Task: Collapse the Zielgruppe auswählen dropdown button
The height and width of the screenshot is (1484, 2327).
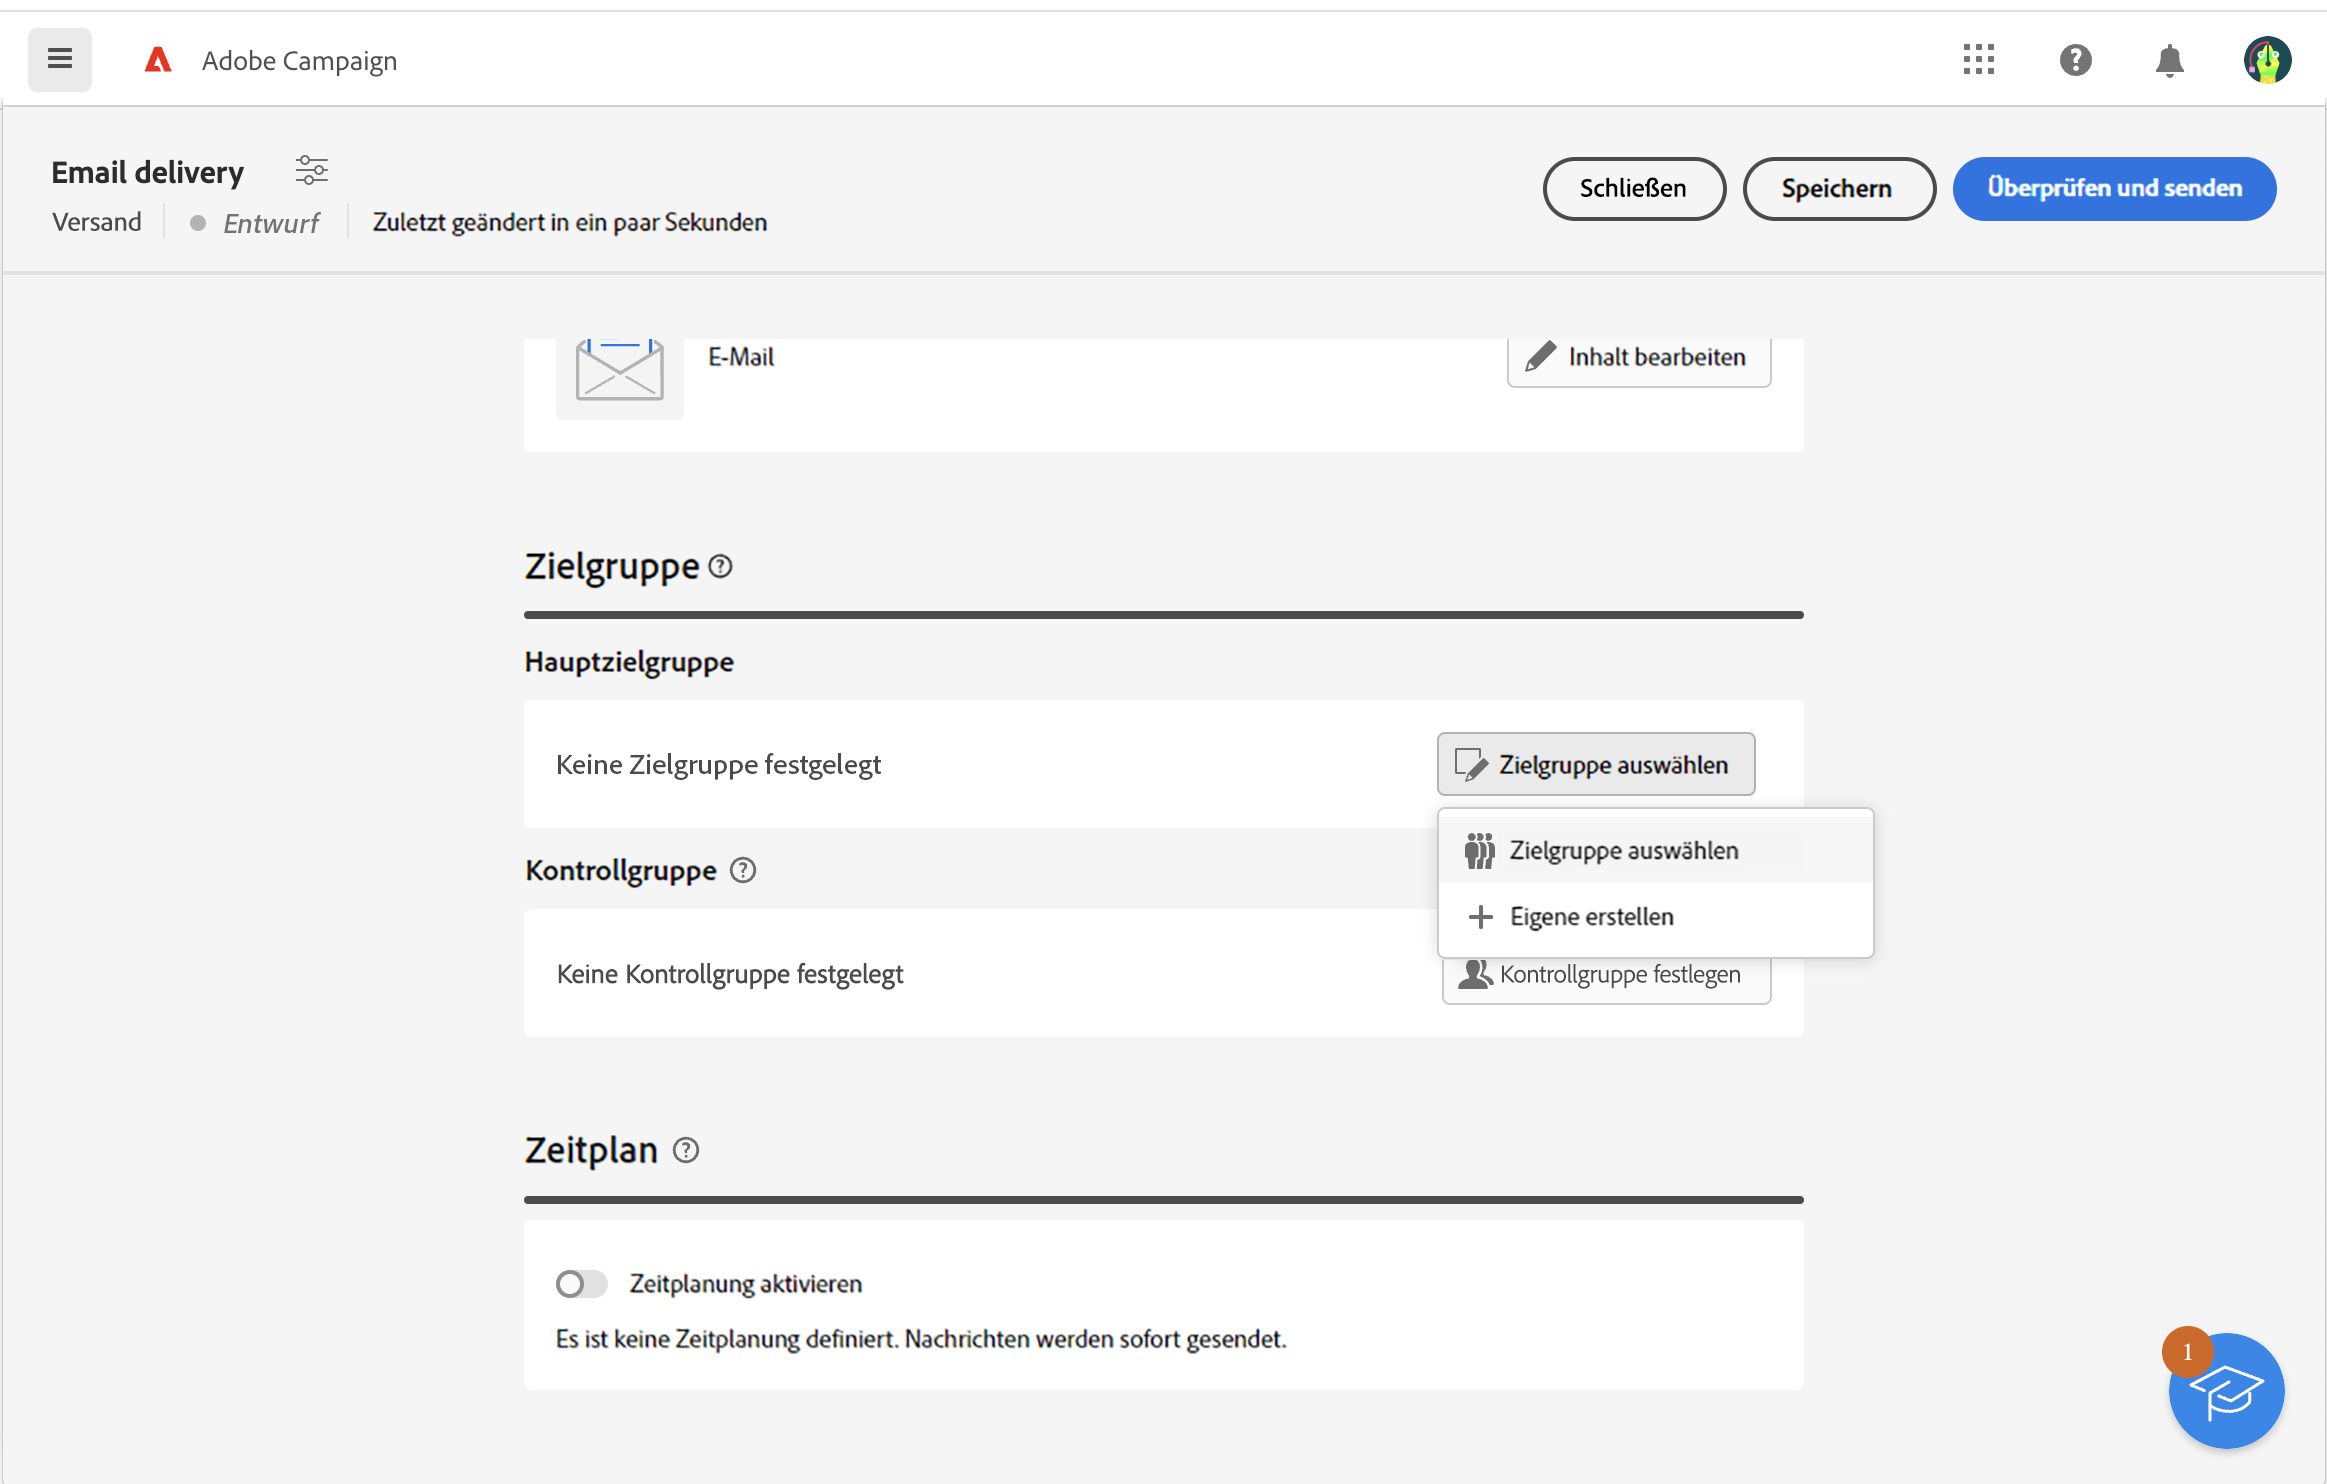Action: [x=1595, y=764]
